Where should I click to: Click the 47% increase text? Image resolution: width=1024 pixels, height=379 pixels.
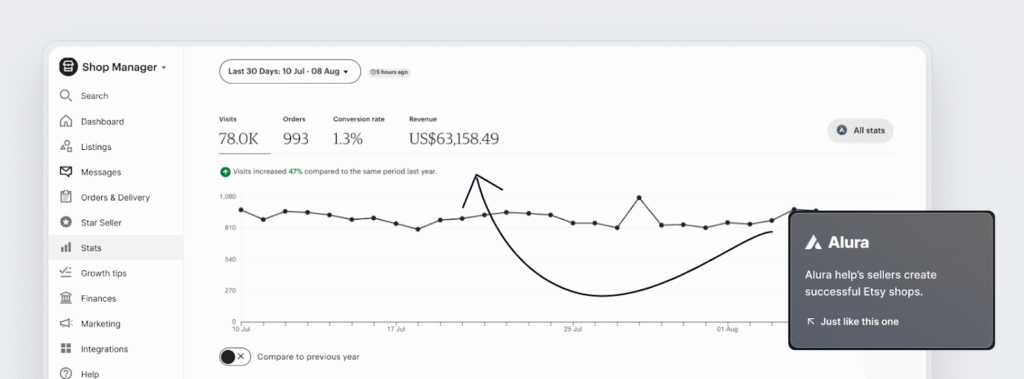coord(295,171)
